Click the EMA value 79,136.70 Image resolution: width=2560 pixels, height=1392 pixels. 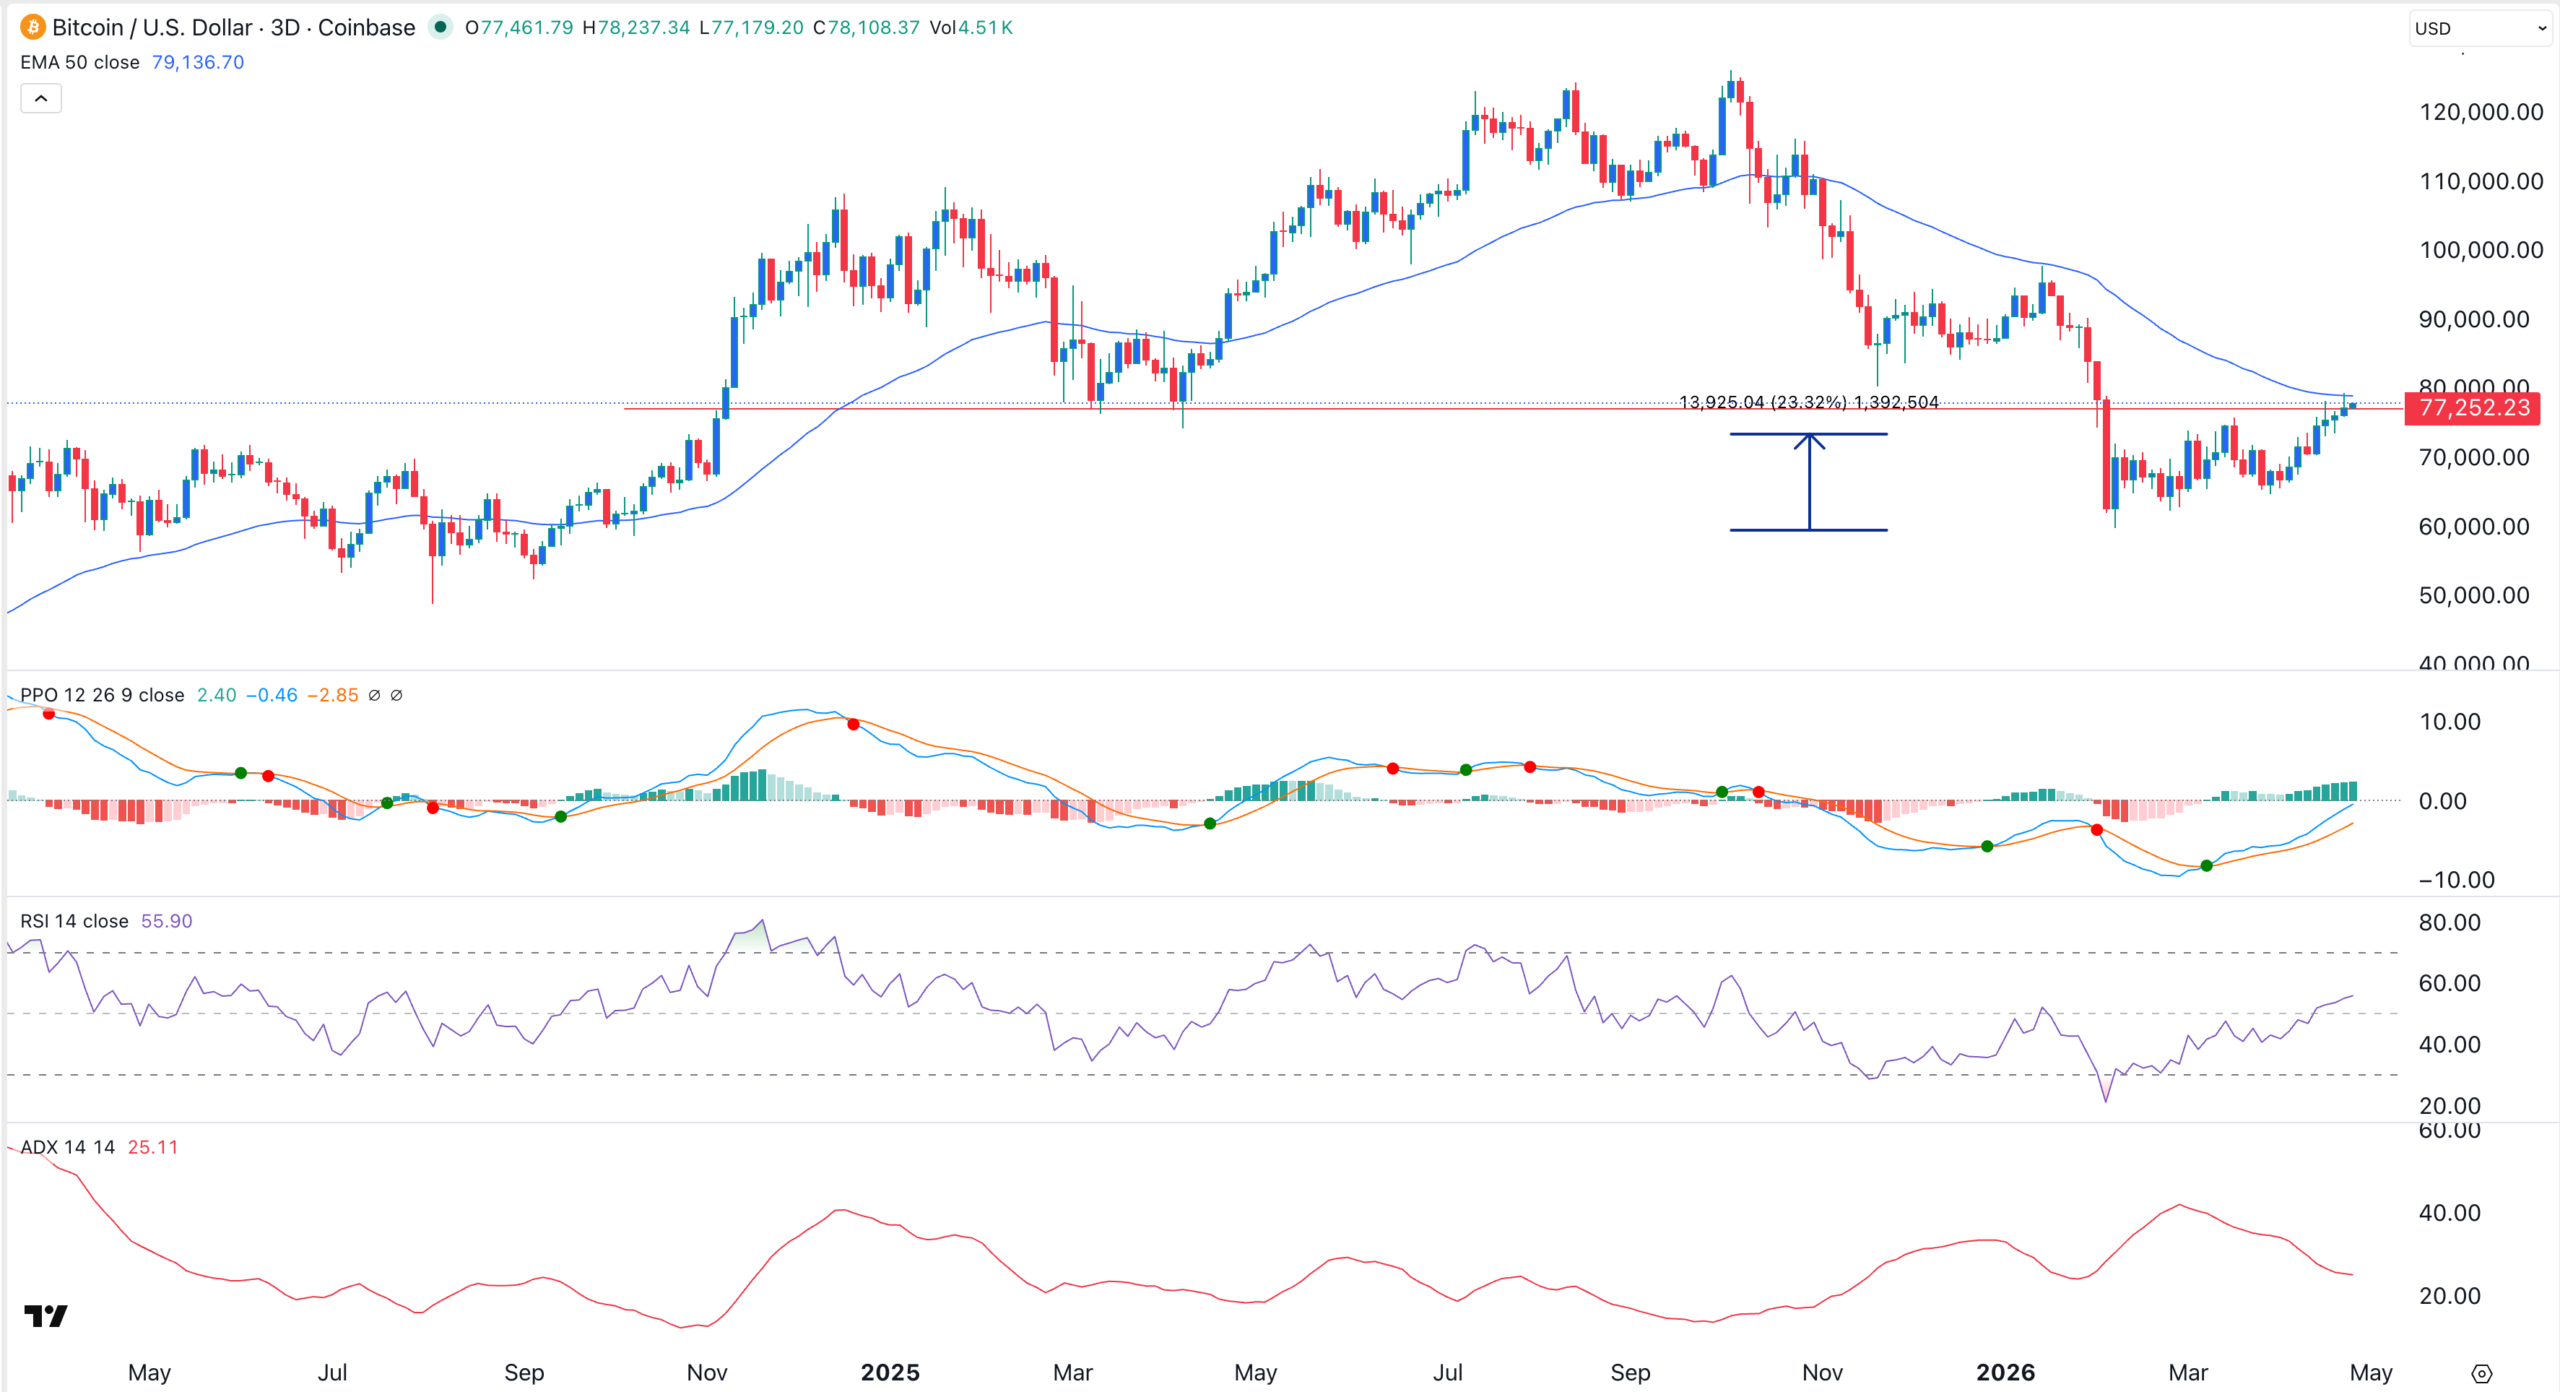pyautogui.click(x=198, y=62)
